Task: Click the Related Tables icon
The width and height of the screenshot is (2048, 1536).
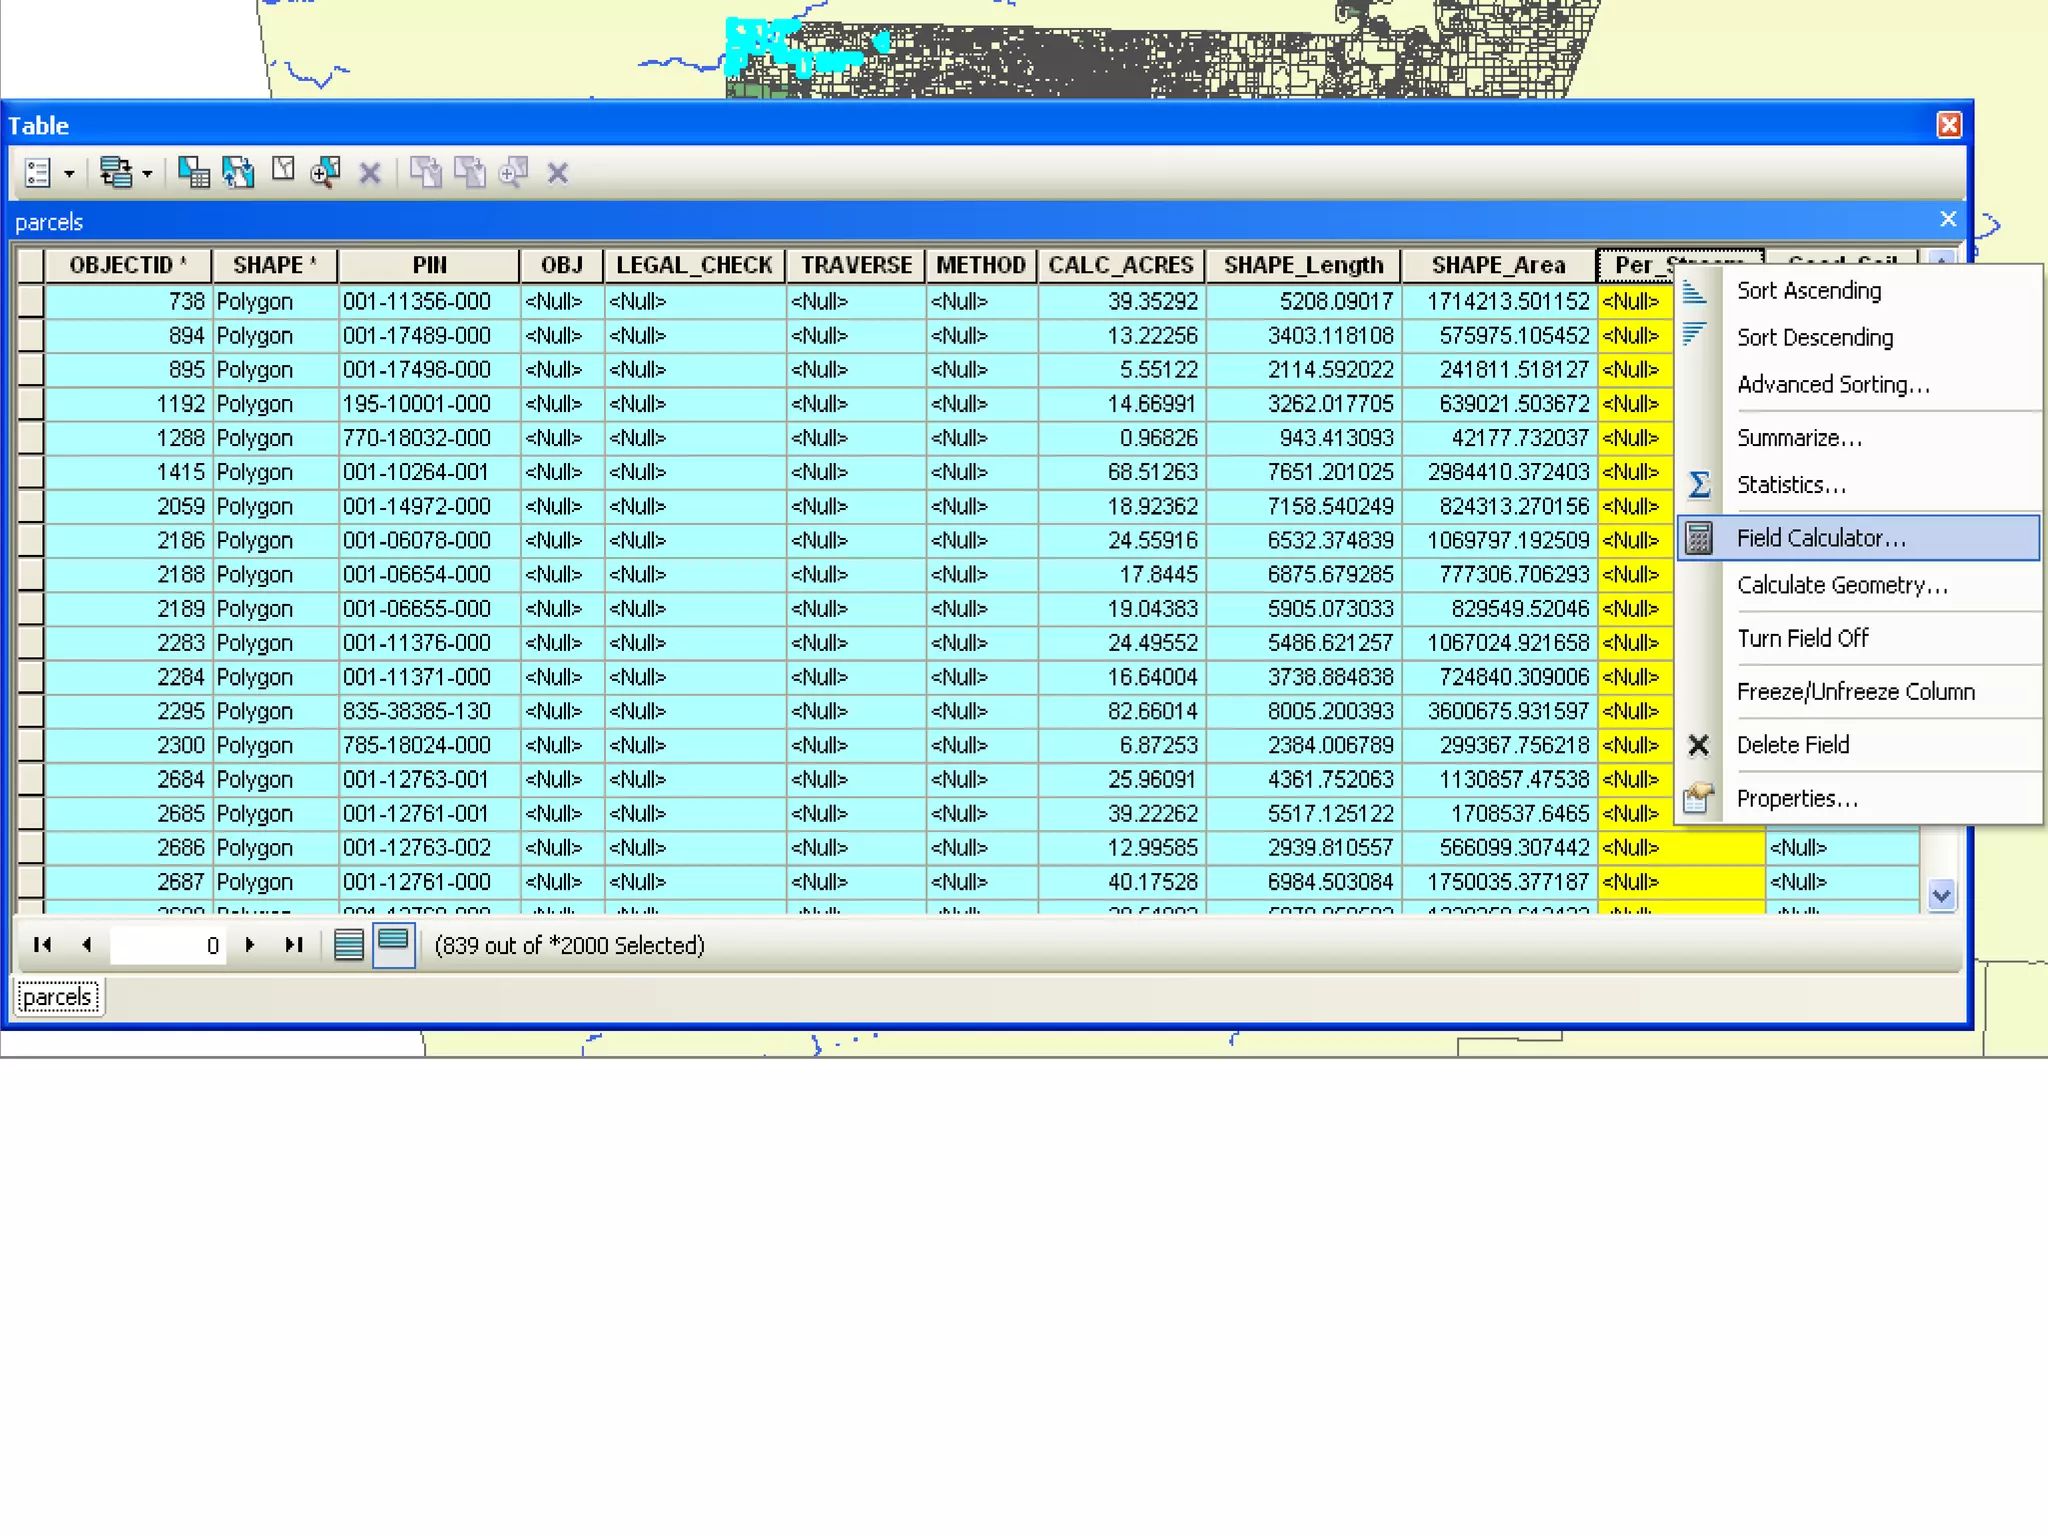Action: 116,173
